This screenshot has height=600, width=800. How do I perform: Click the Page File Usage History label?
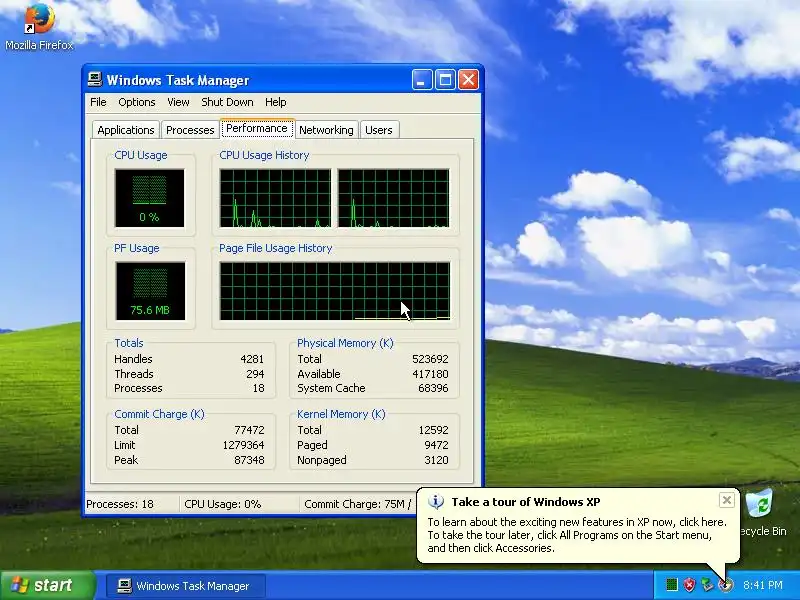tap(276, 248)
